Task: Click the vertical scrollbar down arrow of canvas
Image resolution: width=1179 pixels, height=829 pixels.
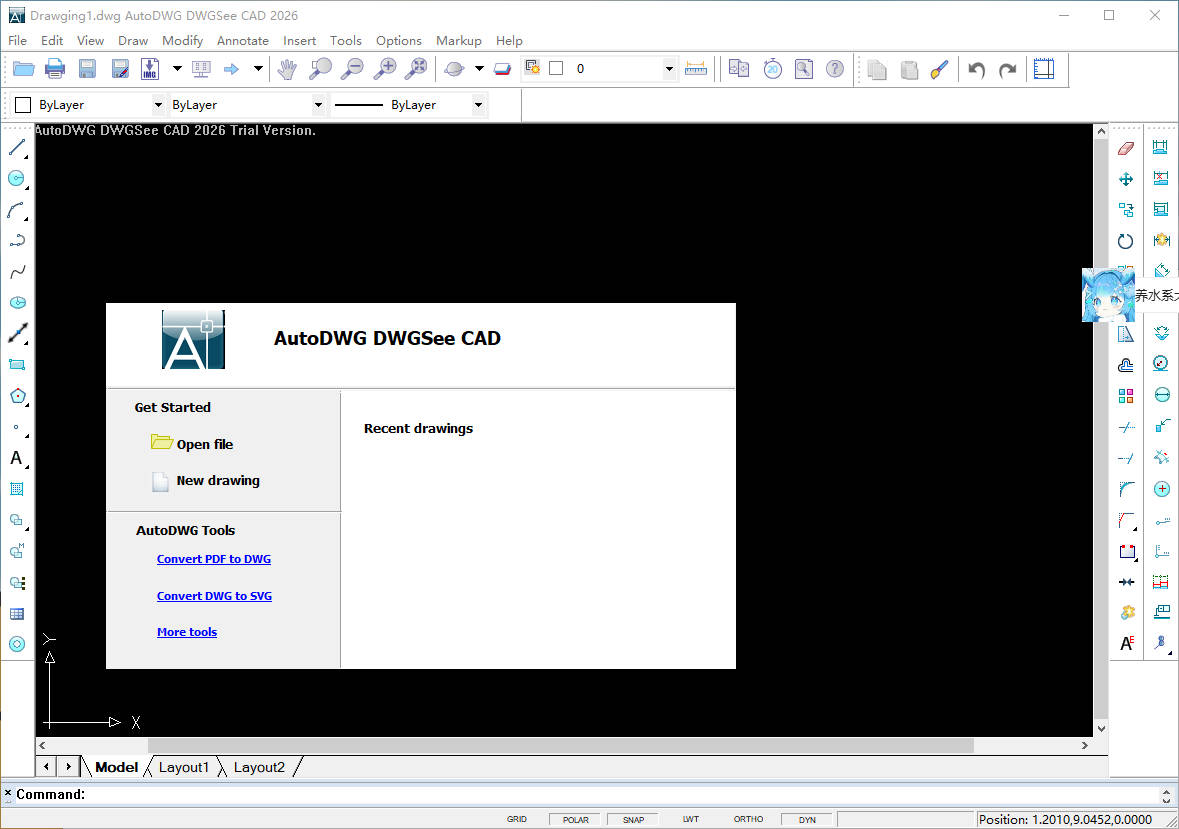Action: [1101, 728]
